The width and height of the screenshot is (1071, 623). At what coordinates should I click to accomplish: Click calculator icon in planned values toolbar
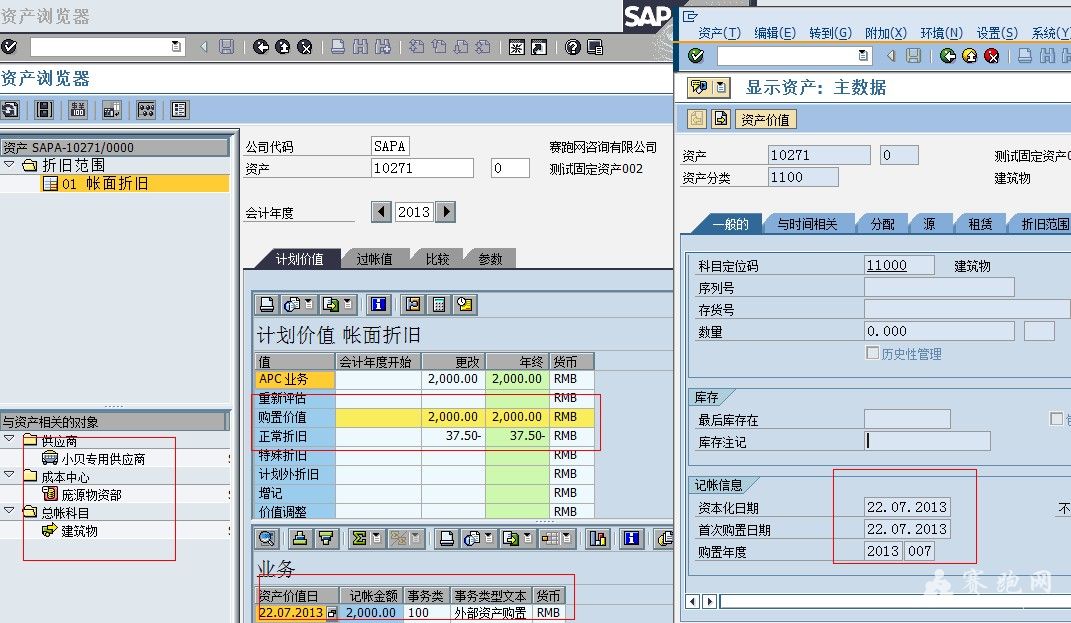pos(439,305)
